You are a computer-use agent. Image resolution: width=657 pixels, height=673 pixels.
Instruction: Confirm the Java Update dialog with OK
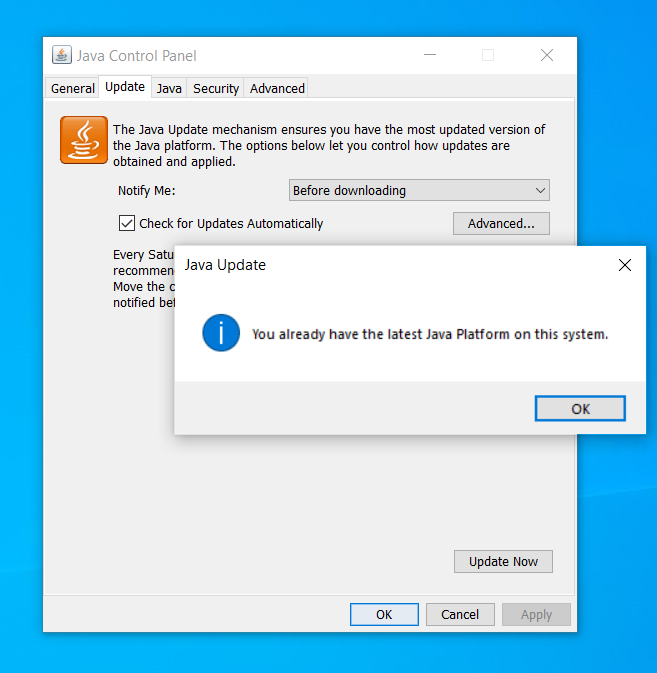coord(580,409)
